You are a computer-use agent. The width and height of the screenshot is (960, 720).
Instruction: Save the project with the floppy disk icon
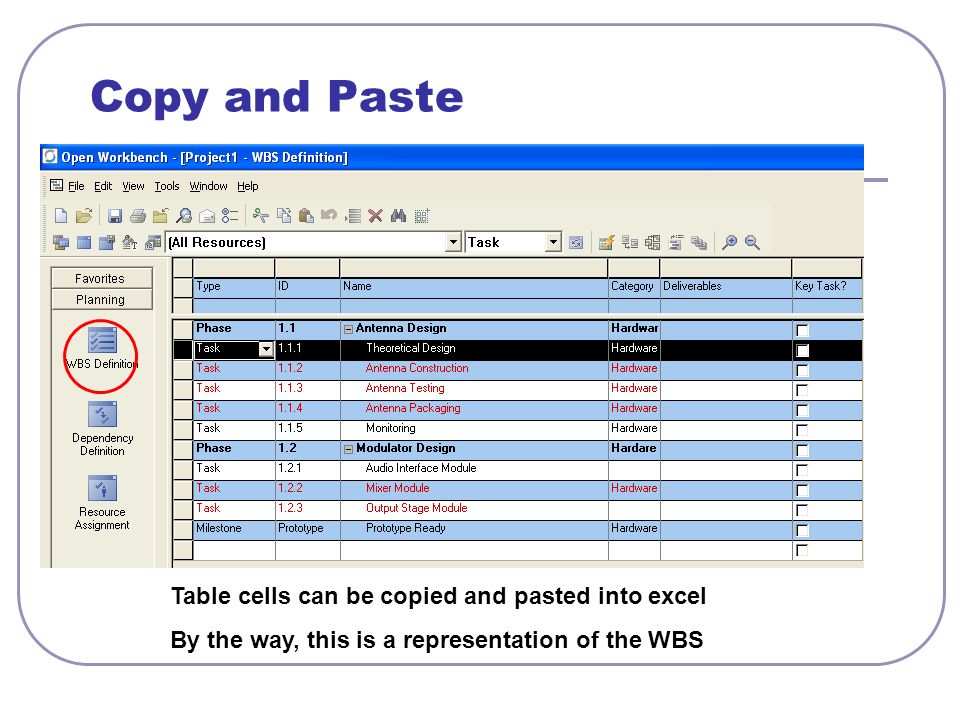tap(114, 216)
